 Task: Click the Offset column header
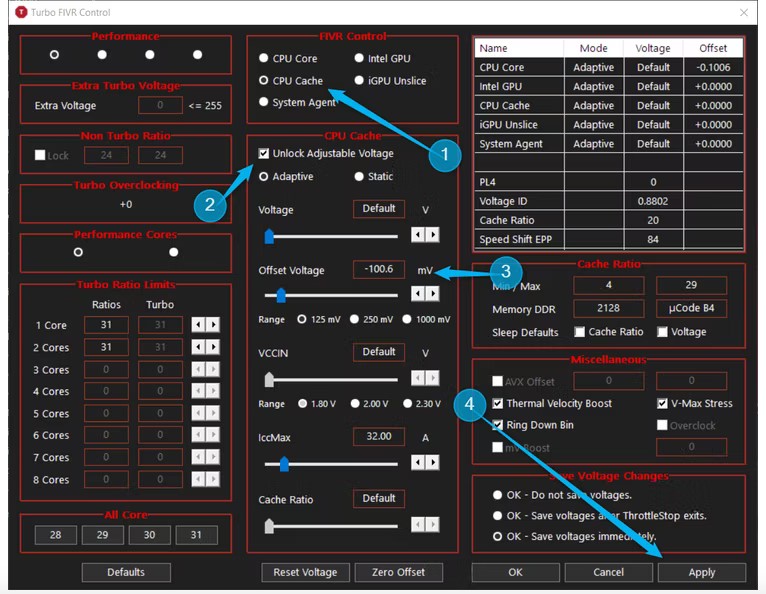(x=713, y=48)
